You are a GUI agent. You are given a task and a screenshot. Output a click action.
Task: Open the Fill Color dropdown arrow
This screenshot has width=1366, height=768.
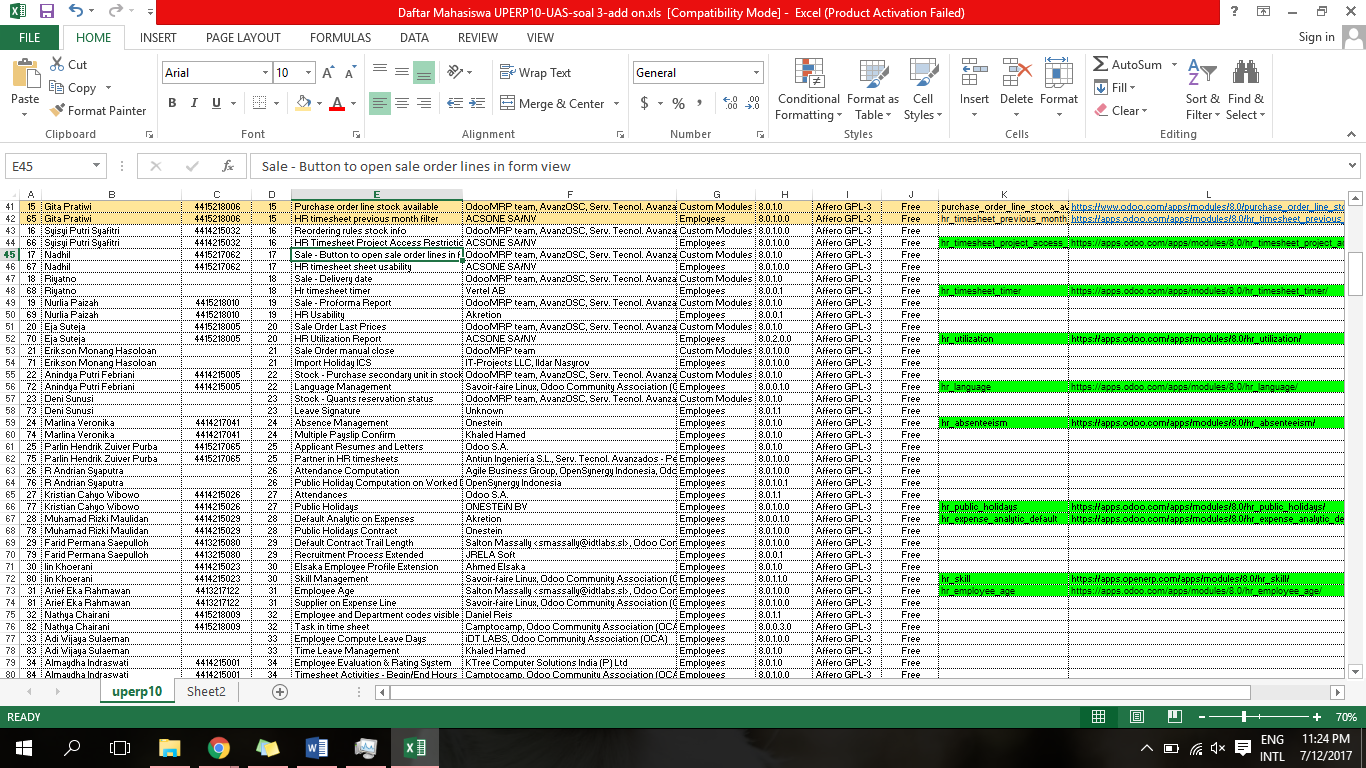tap(319, 103)
